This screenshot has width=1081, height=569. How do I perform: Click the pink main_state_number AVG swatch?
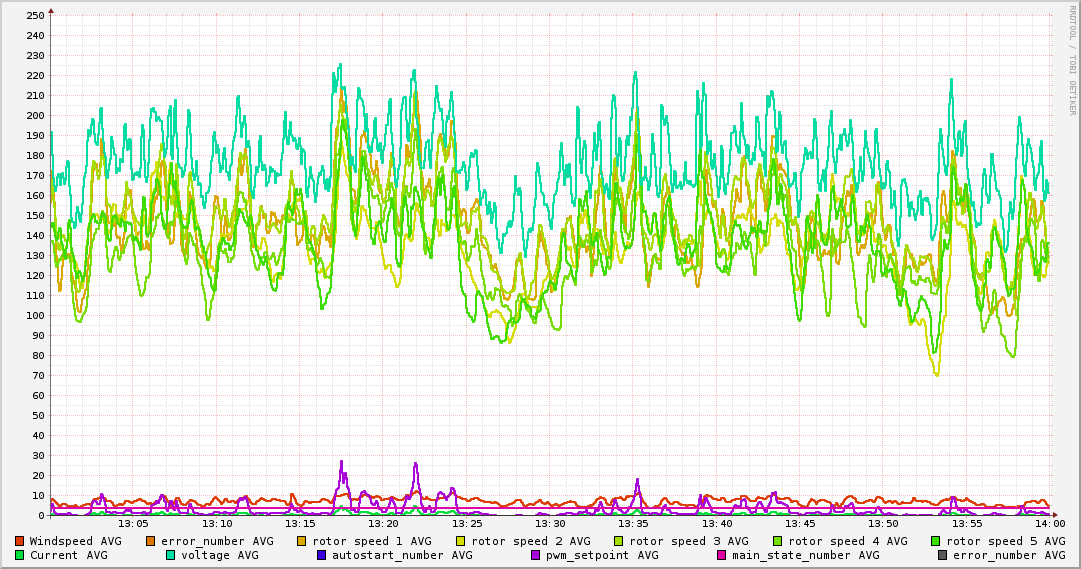(722, 555)
